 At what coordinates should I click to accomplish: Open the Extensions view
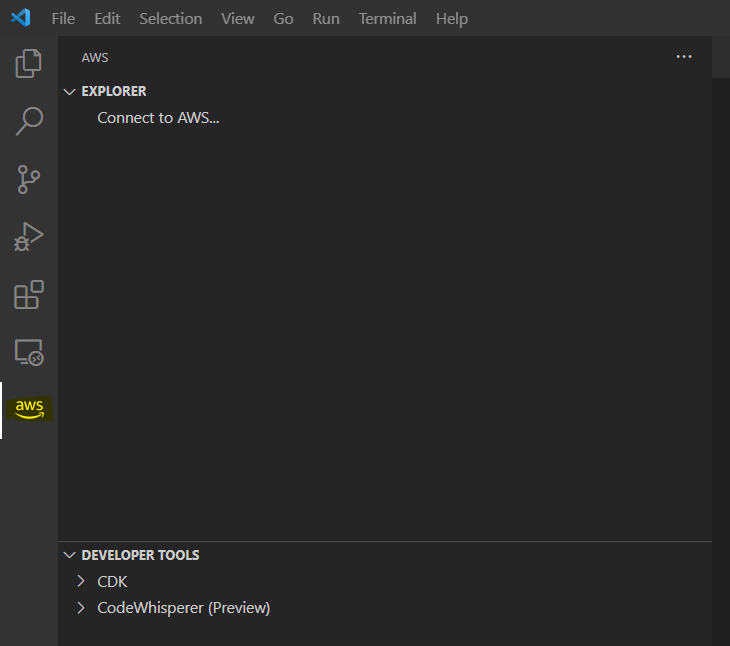(x=29, y=295)
